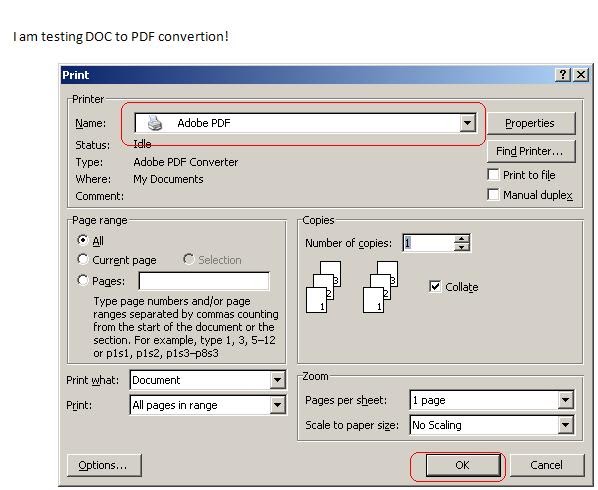
Task: Open the All pages in range dropdown
Action: click(x=277, y=405)
